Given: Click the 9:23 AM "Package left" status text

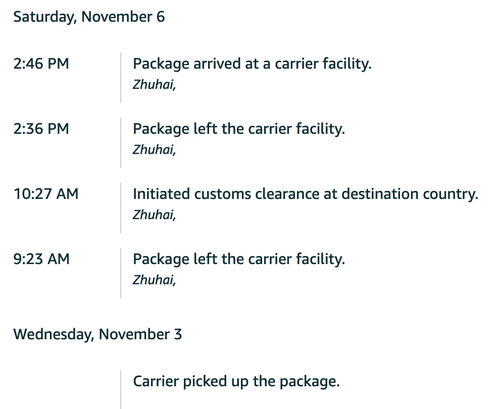Looking at the screenshot, I should (x=239, y=259).
